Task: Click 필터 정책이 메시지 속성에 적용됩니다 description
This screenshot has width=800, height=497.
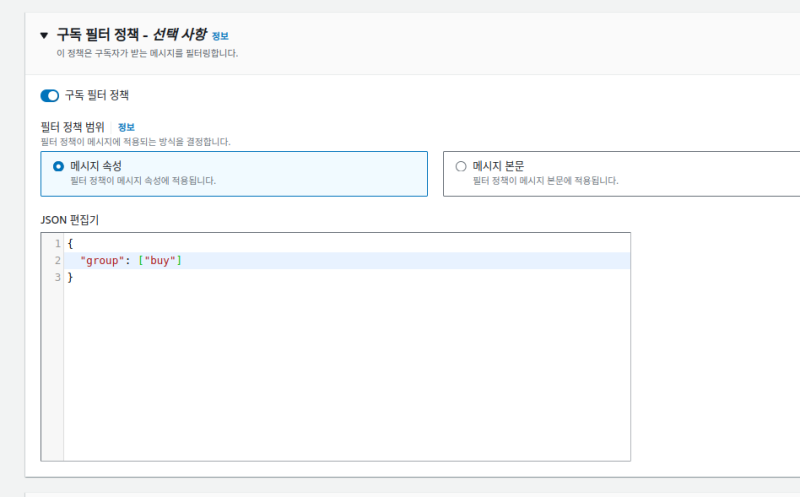Action: [x=142, y=181]
